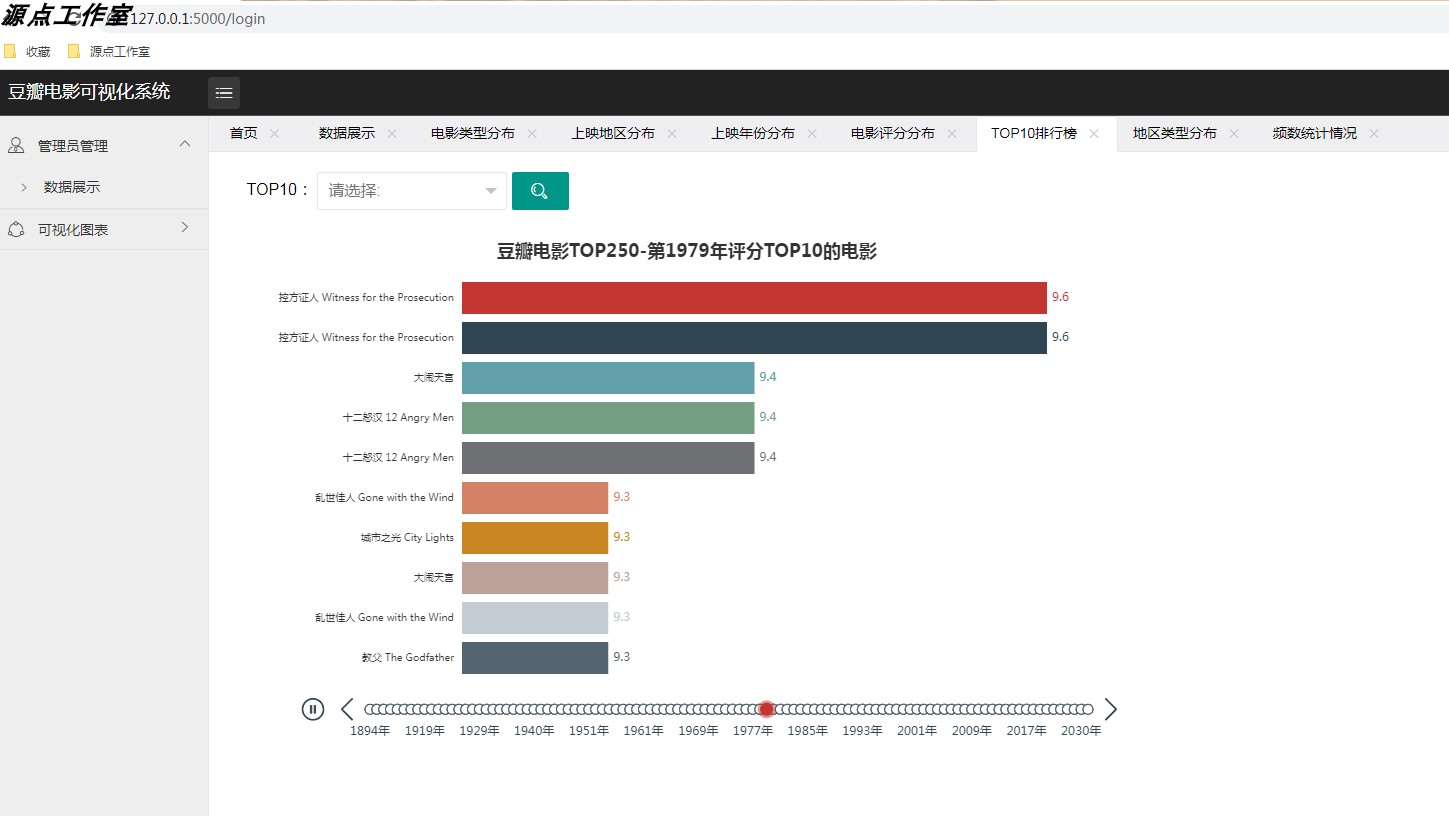Jump to 1951年 on the timeline

pyautogui.click(x=589, y=731)
